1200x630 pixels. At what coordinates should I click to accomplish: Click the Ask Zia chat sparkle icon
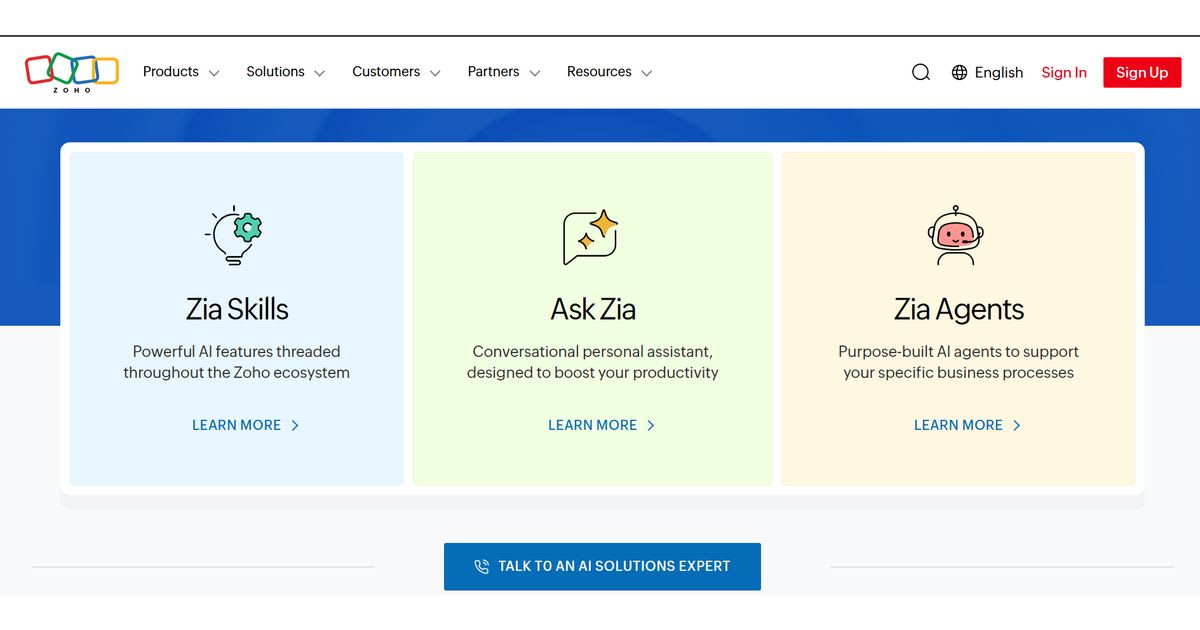pos(591,237)
